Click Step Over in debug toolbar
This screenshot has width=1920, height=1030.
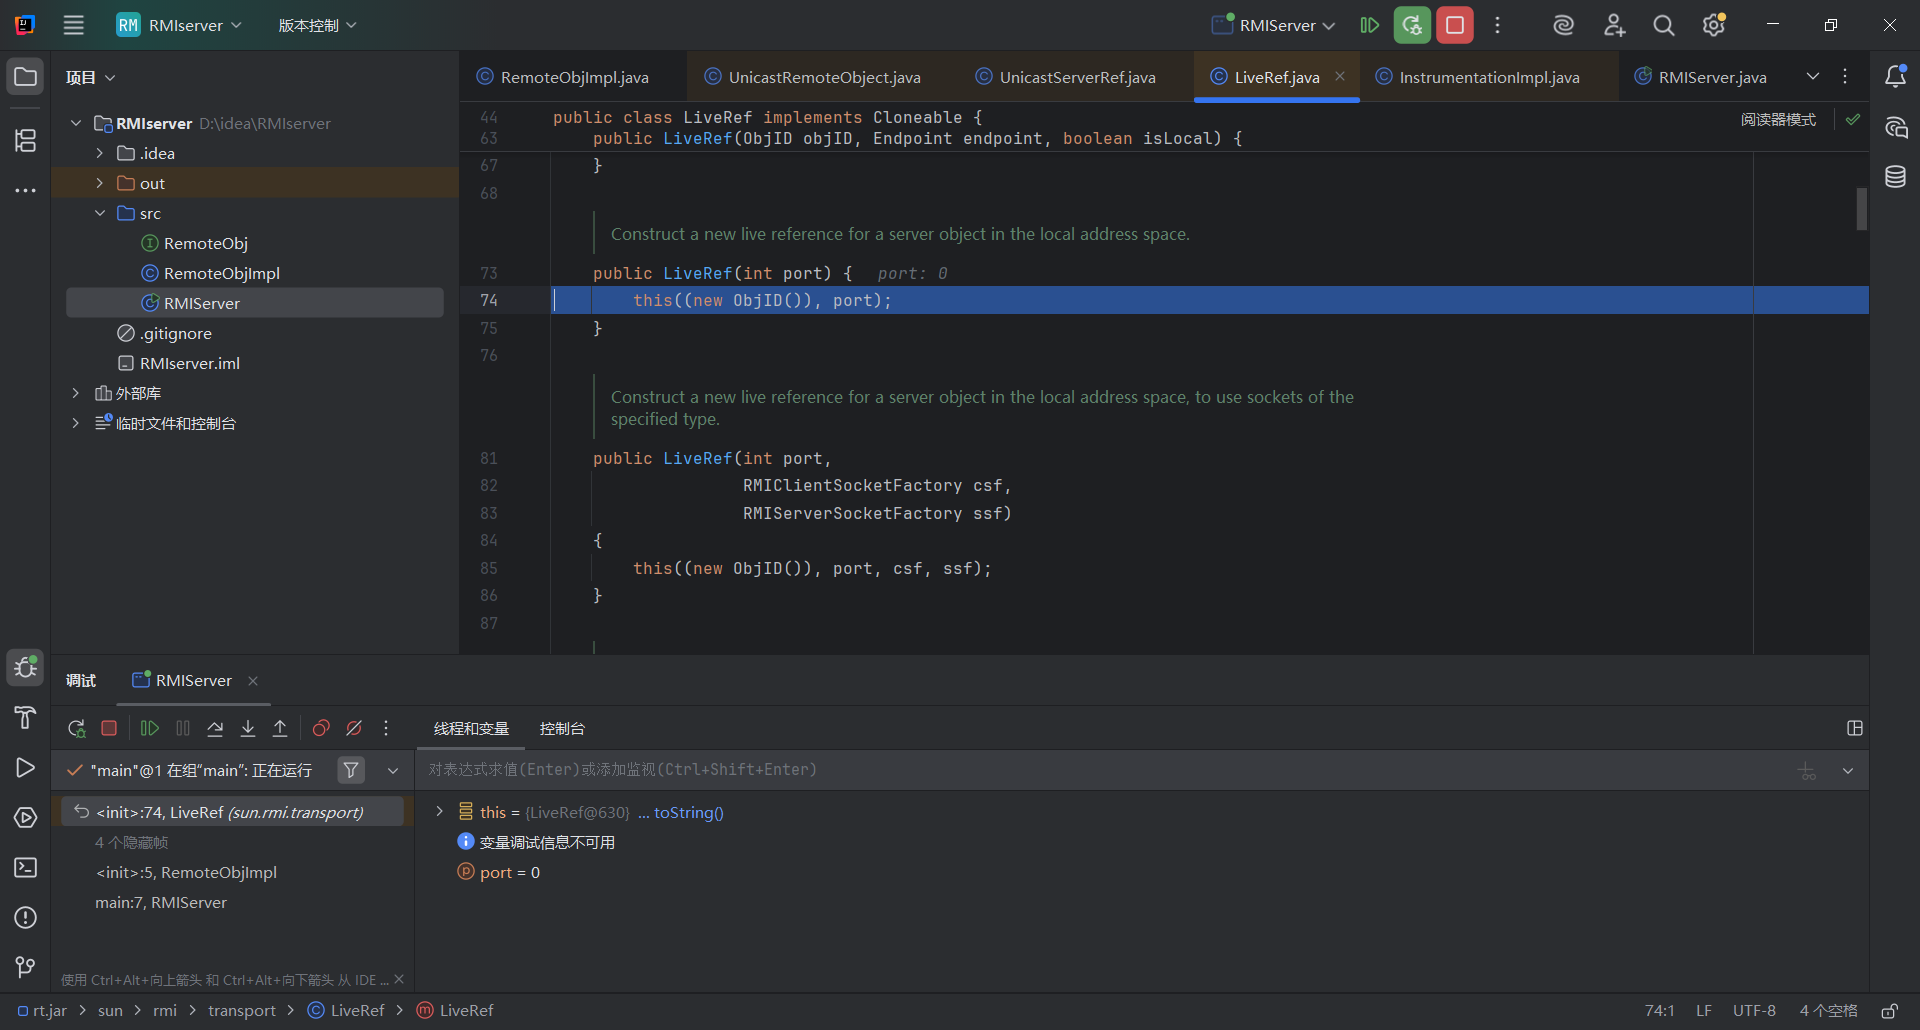pyautogui.click(x=215, y=728)
